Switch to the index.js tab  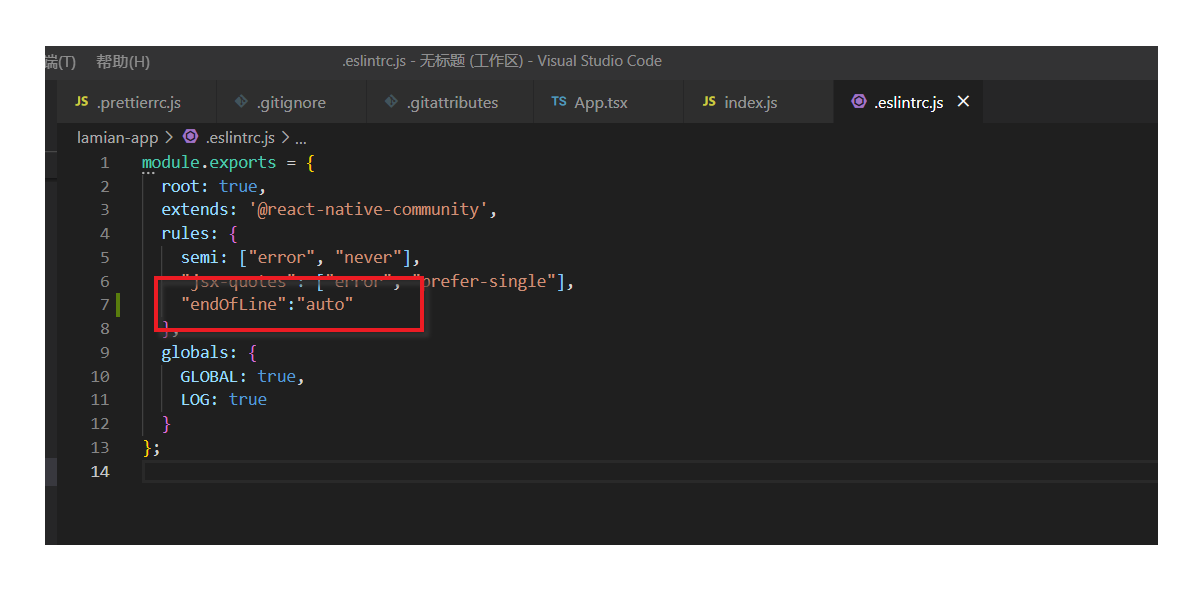click(x=758, y=102)
